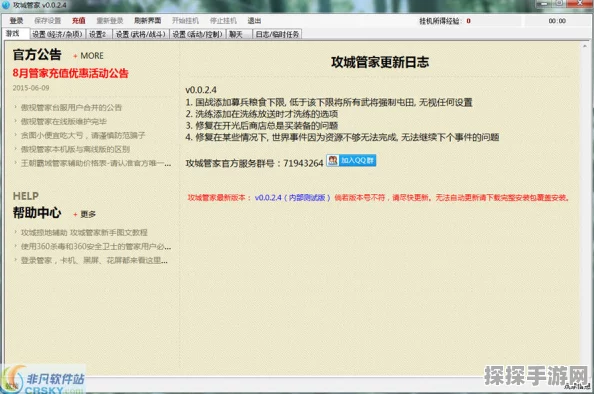Open 攻城管家新手图文教程 help article
Viewport: 594px width, 394px height.
[84, 232]
